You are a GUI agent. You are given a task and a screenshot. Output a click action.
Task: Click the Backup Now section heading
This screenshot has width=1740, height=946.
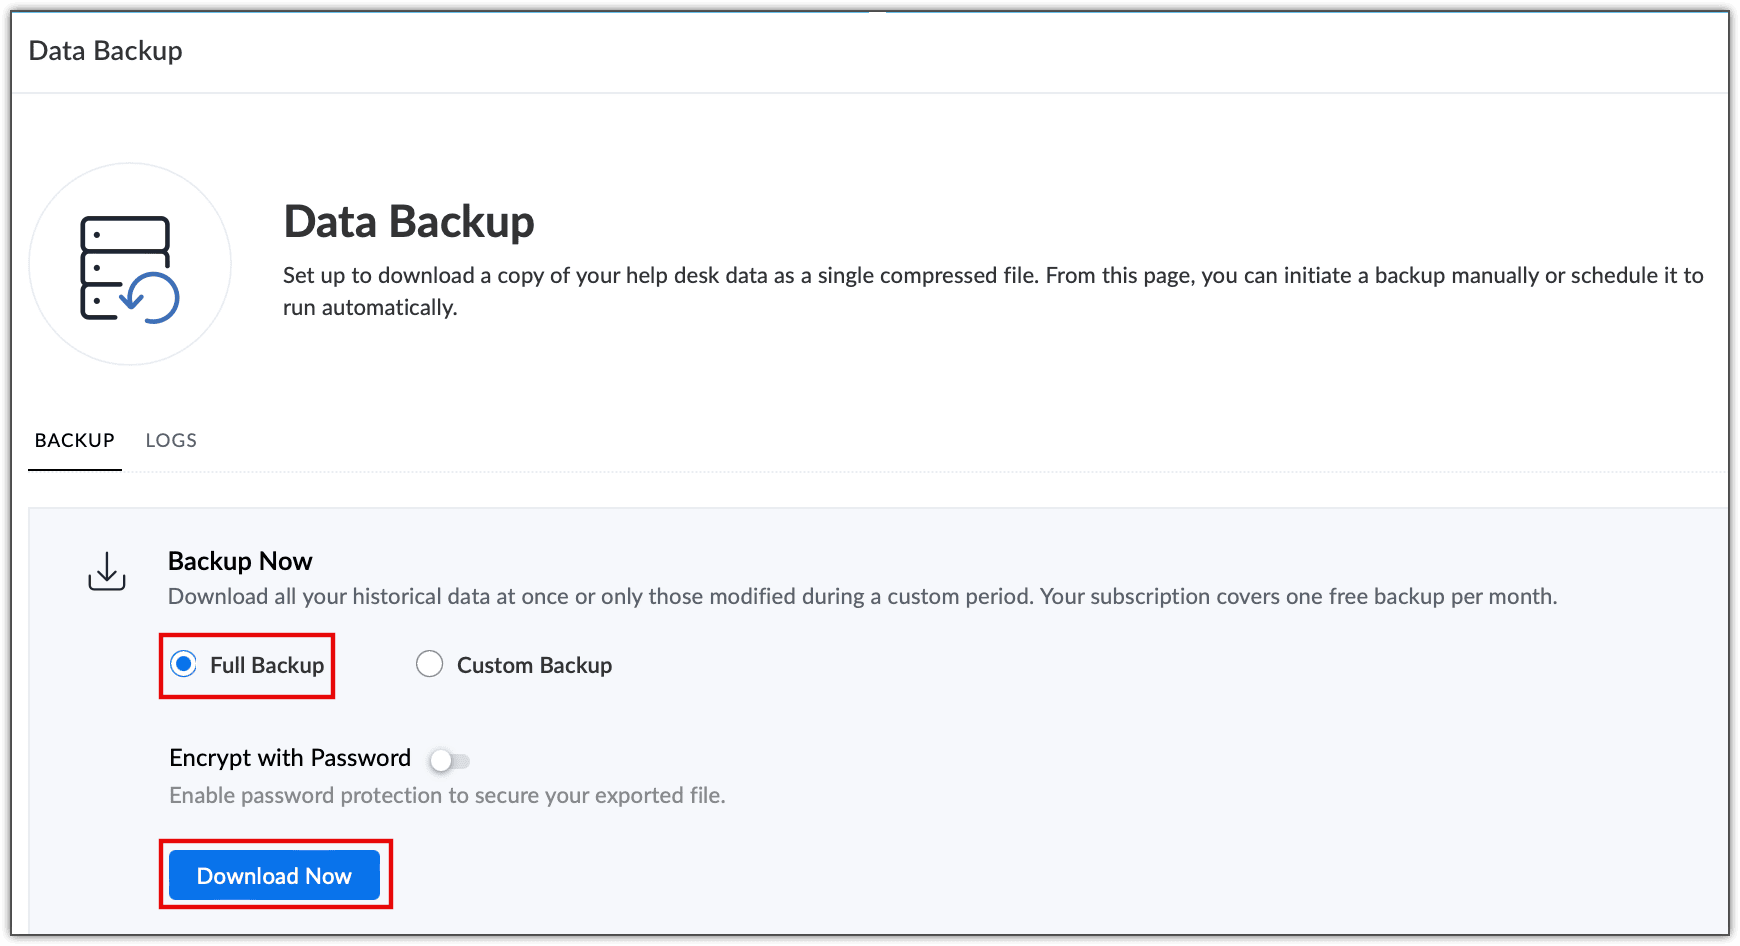[x=240, y=561]
